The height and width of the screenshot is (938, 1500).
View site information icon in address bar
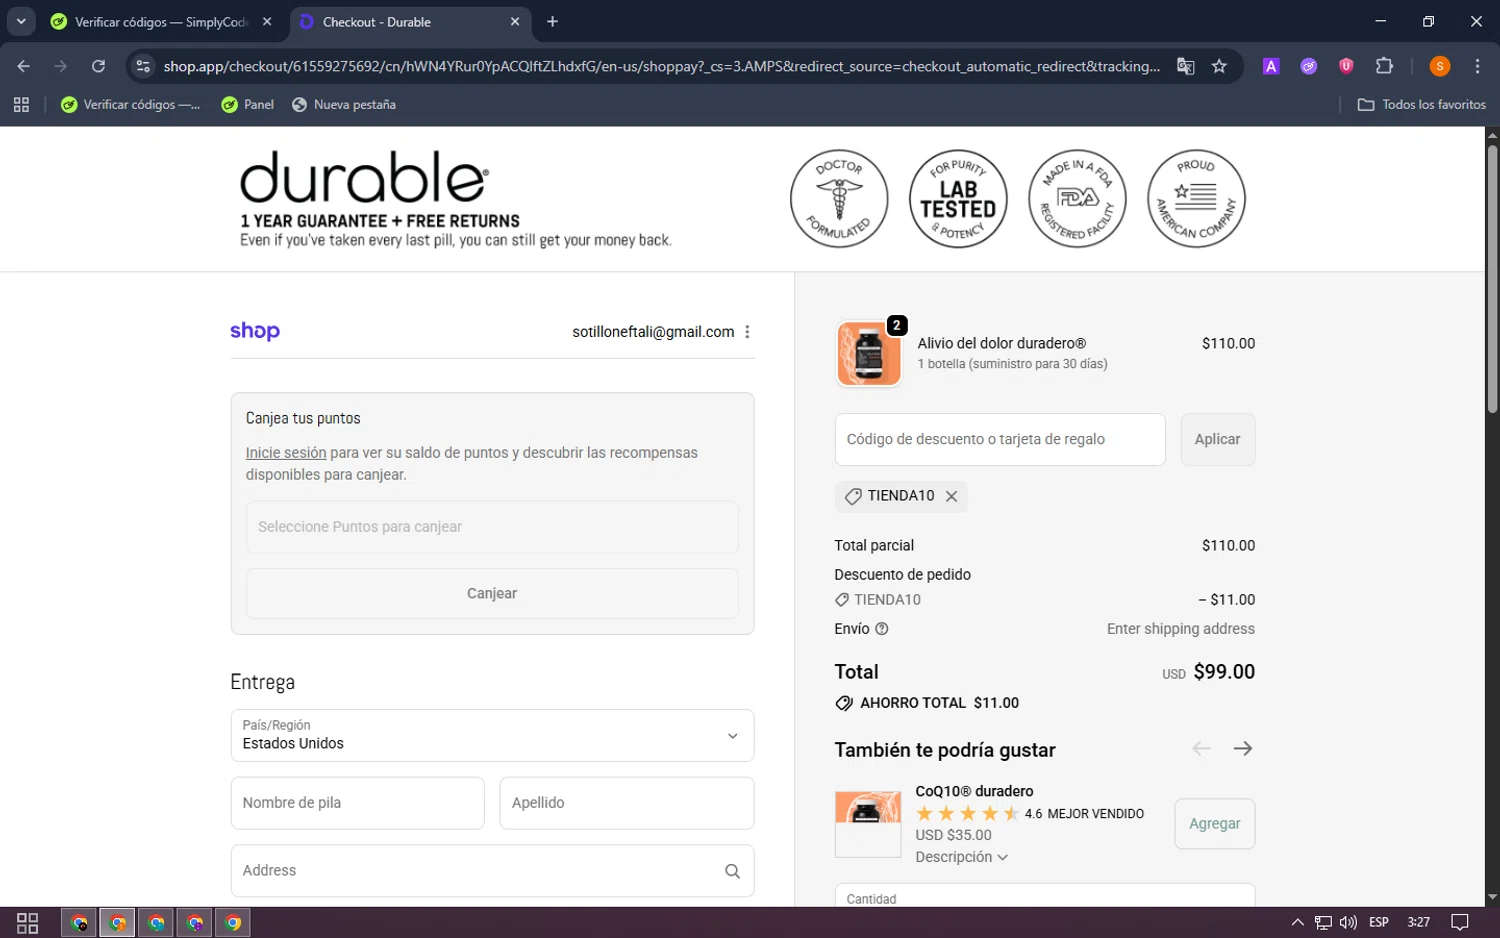click(143, 66)
